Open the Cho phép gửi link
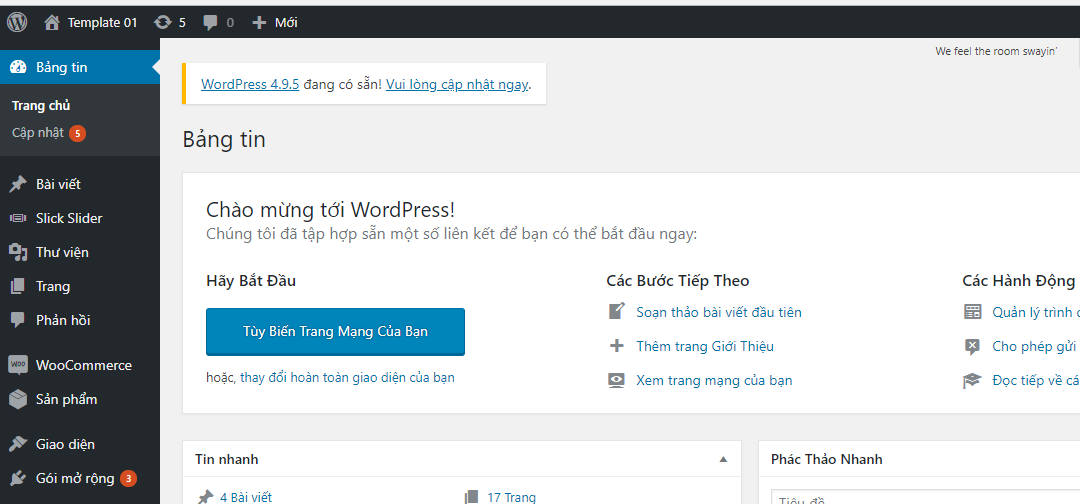 click(1036, 346)
